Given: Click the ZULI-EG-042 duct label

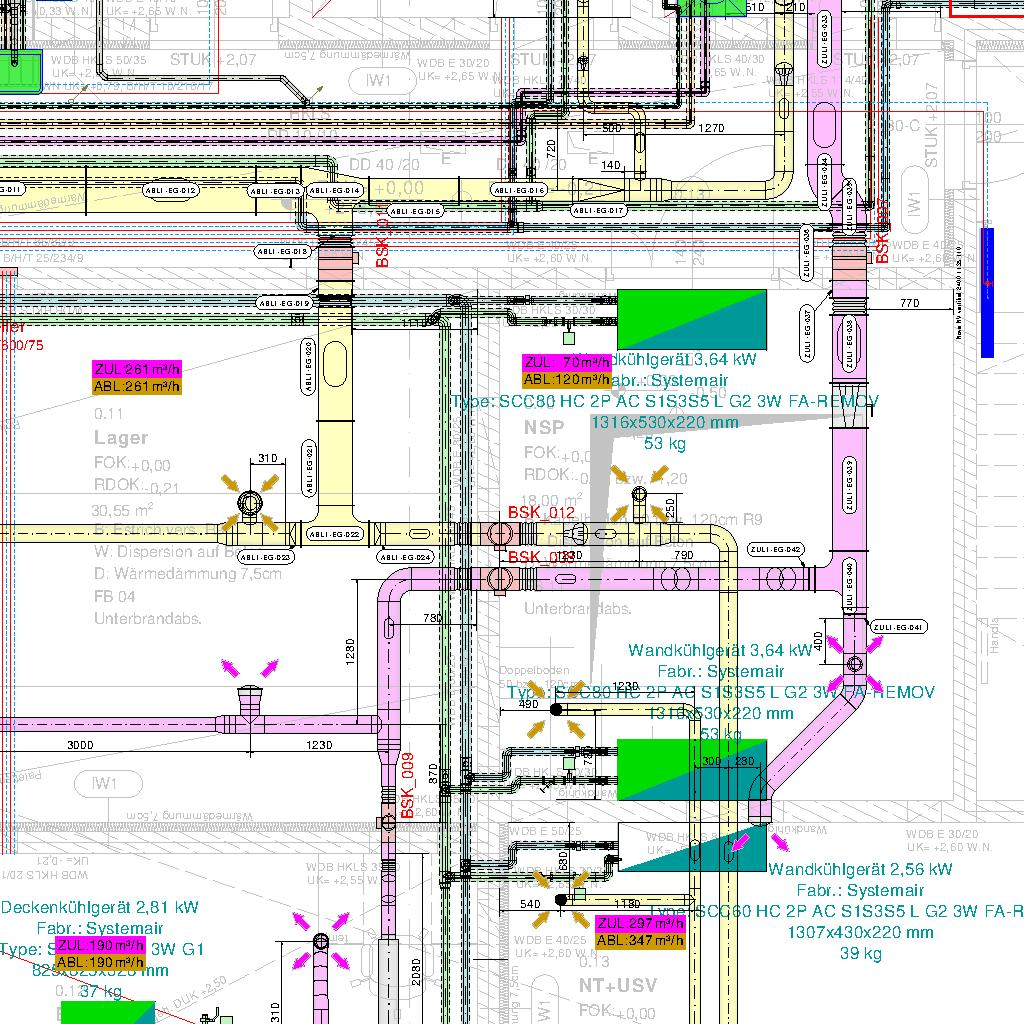Looking at the screenshot, I should click(776, 550).
